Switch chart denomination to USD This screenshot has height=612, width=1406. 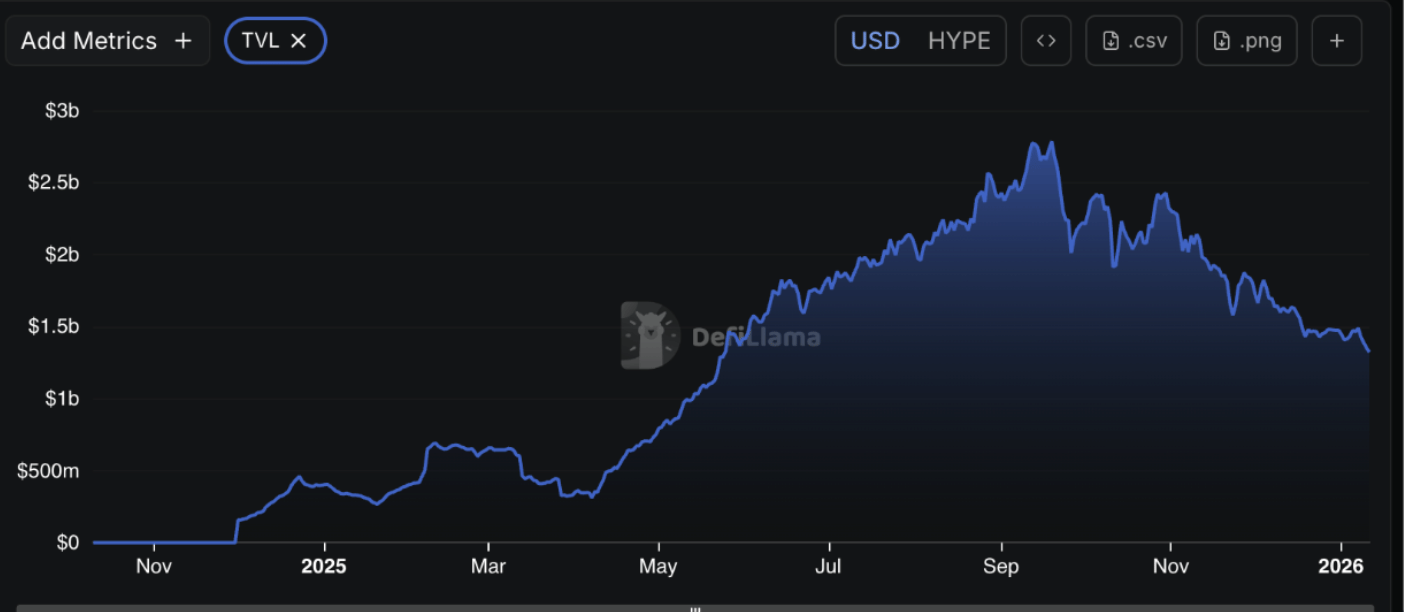pyautogui.click(x=875, y=41)
